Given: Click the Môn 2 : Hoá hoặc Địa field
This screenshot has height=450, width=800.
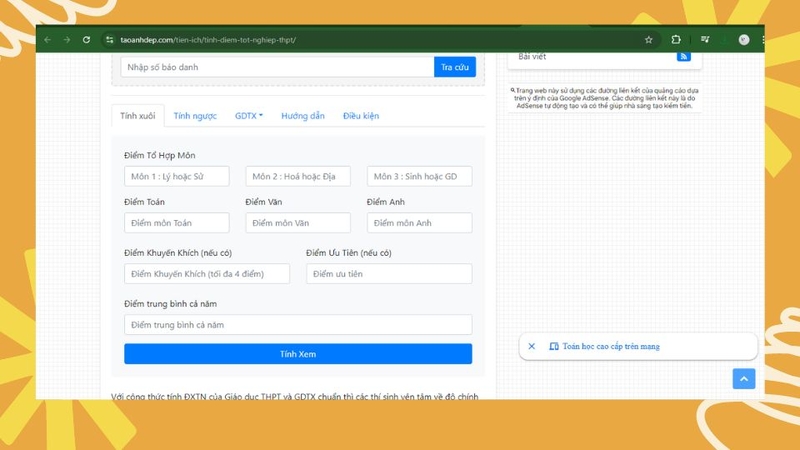Looking at the screenshot, I should [x=298, y=177].
